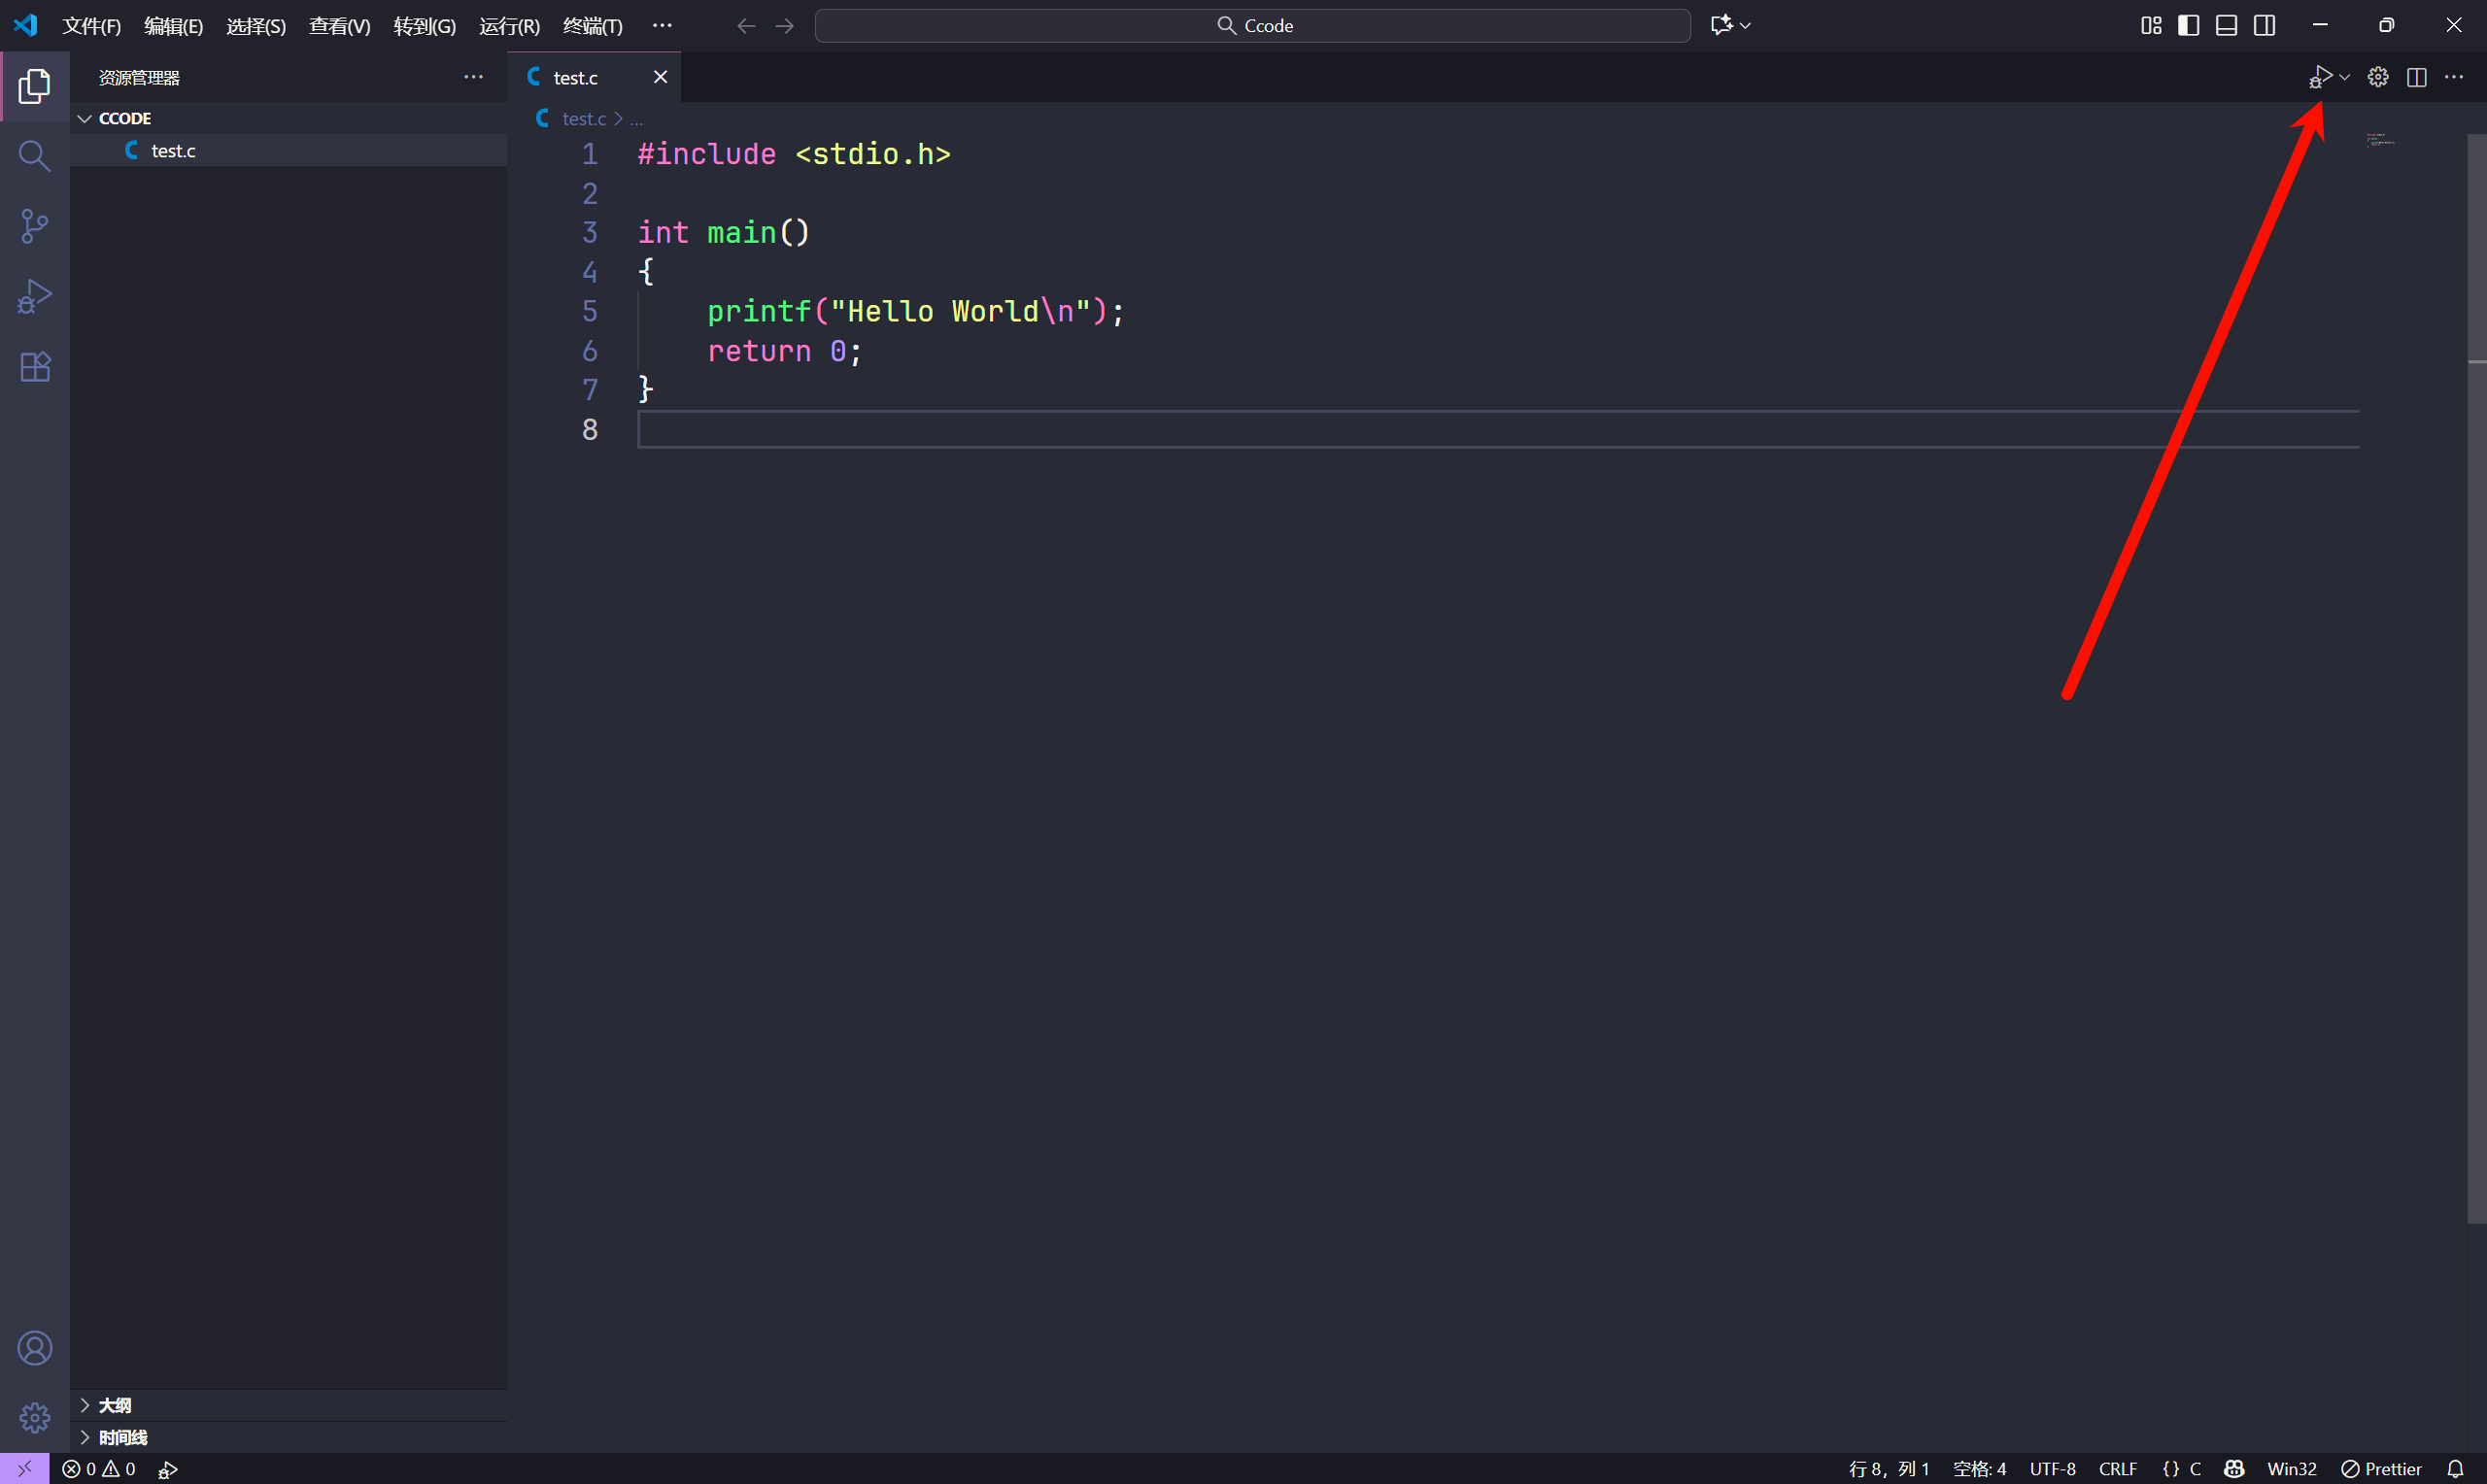Click the CRLF line ending indicator
The image size is (2487, 1484).
coord(2117,1468)
